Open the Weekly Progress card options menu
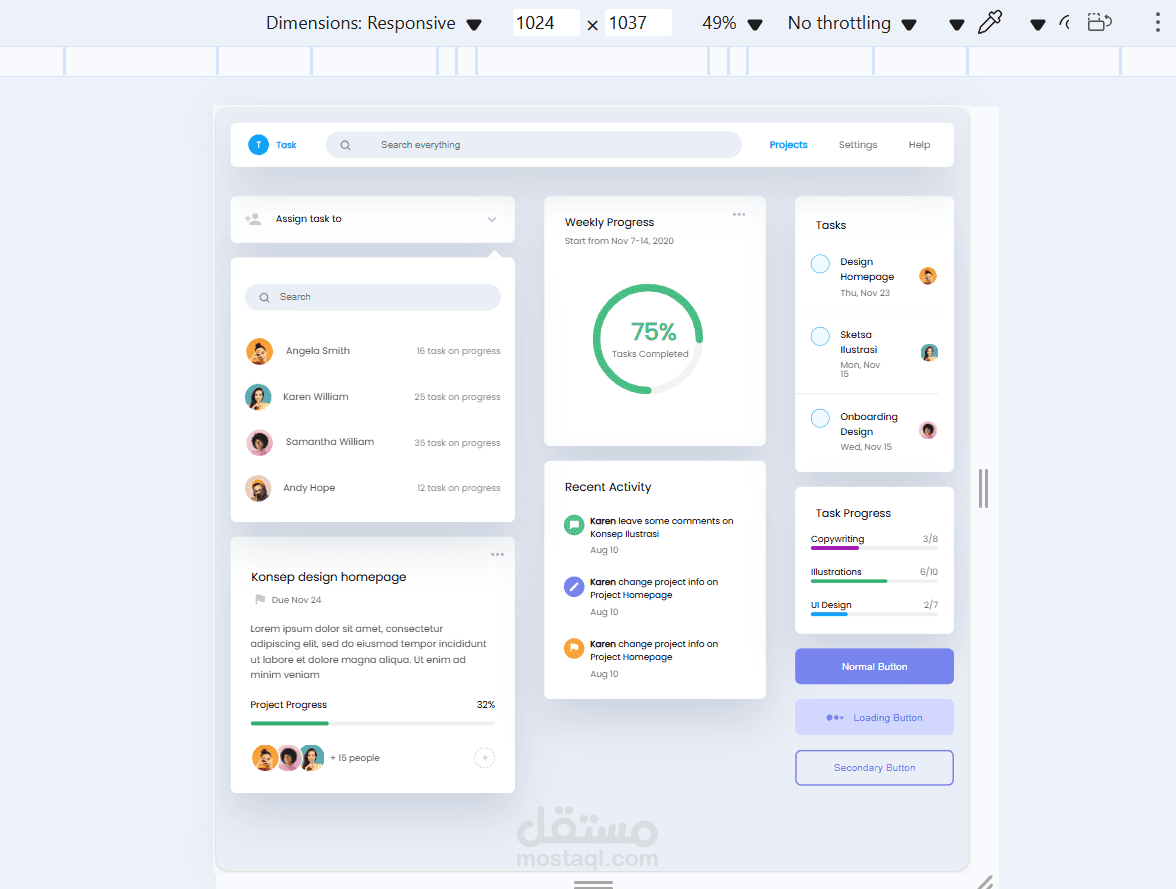 click(739, 214)
